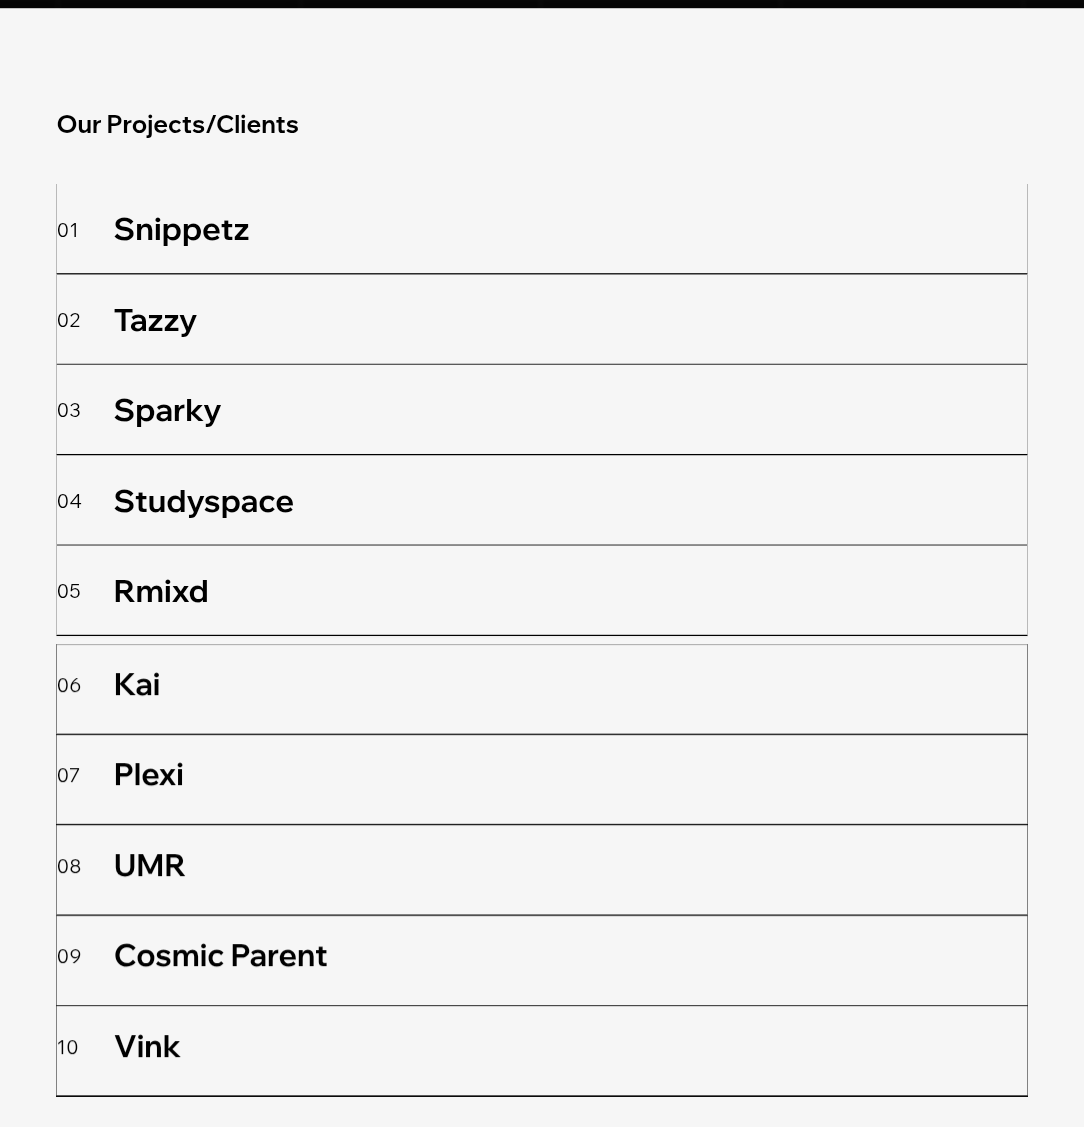Image resolution: width=1084 pixels, height=1127 pixels.
Task: Open the UMR project entry
Action: 149,865
